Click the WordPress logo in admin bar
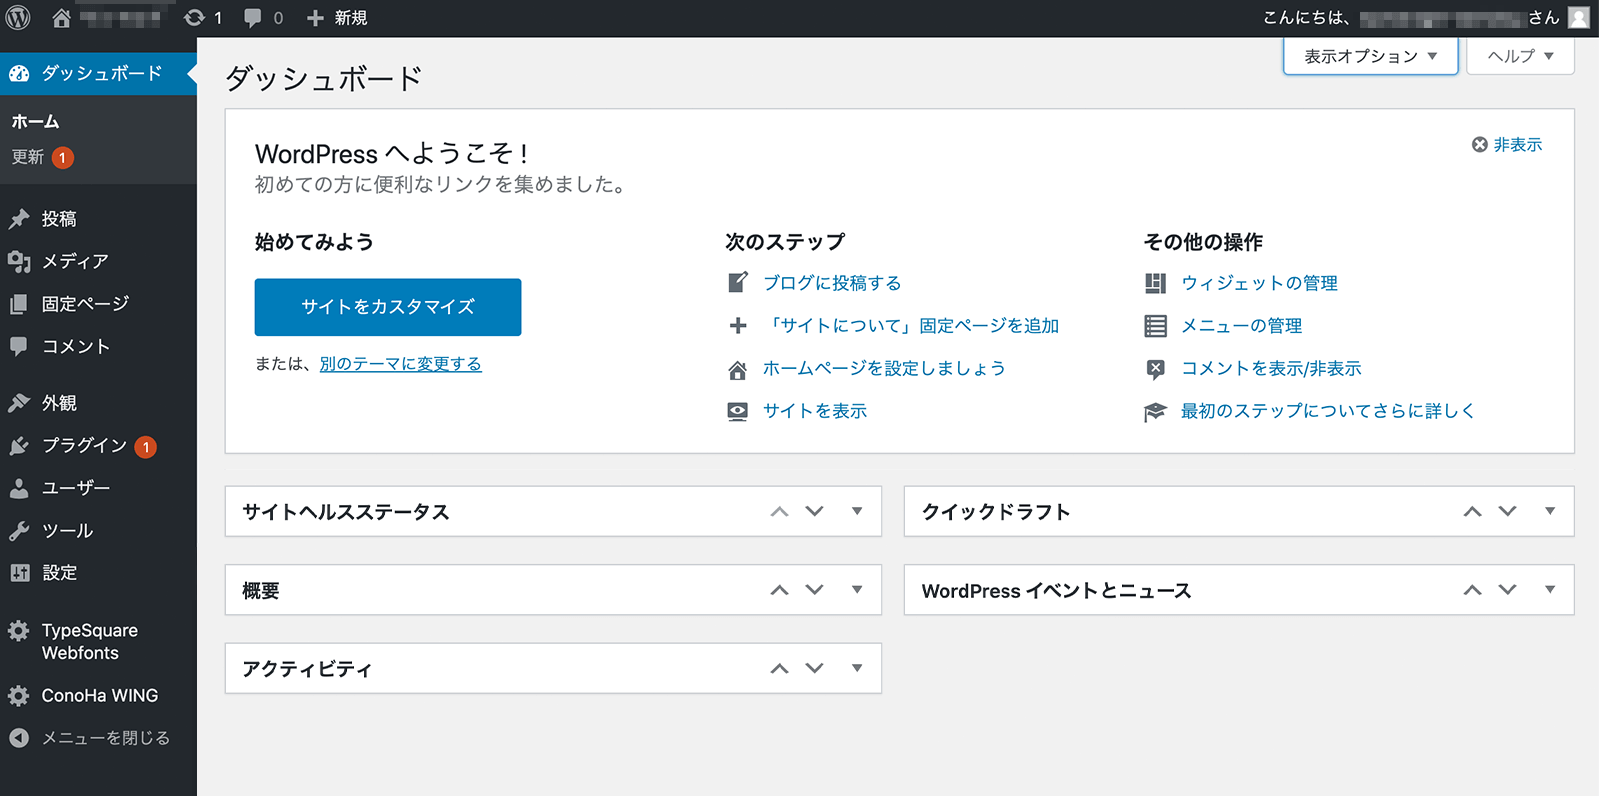This screenshot has height=796, width=1600. pyautogui.click(x=18, y=18)
